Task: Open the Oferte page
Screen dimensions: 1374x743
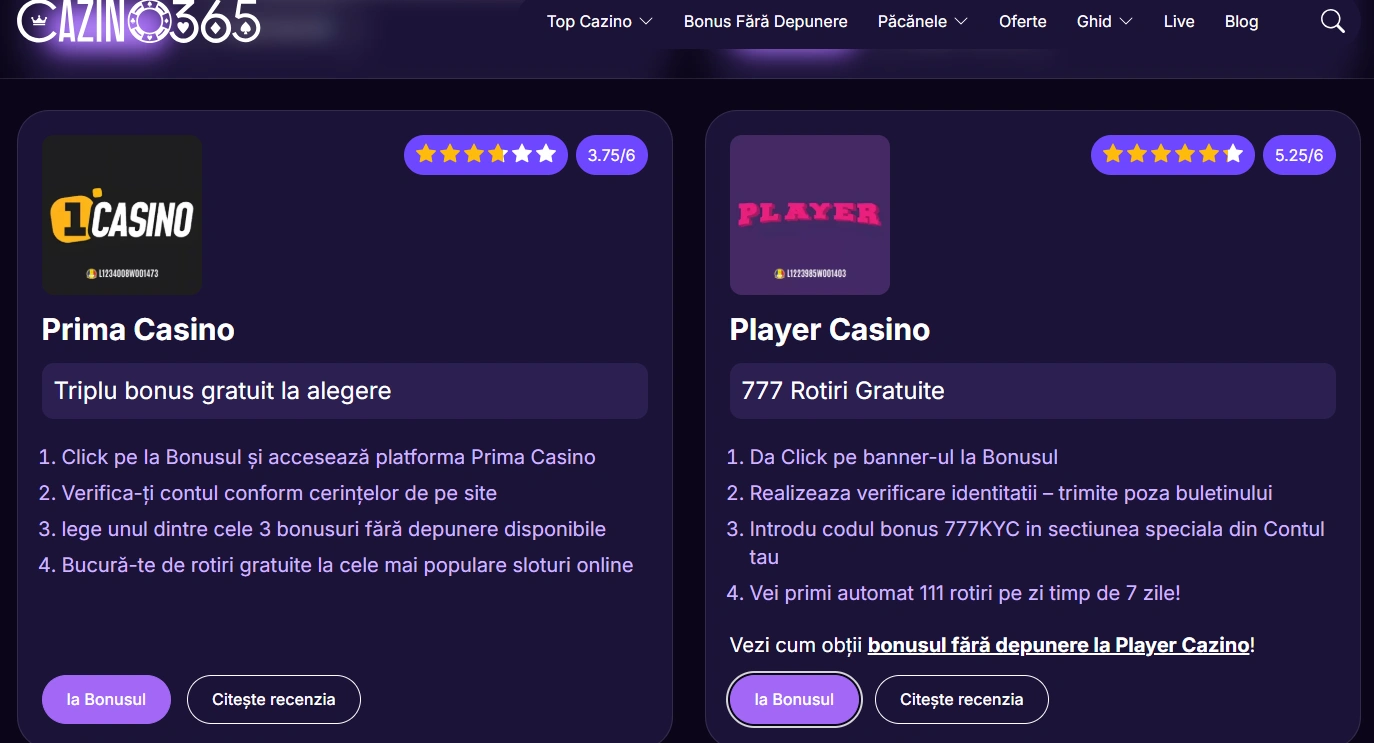Action: click(x=1023, y=21)
